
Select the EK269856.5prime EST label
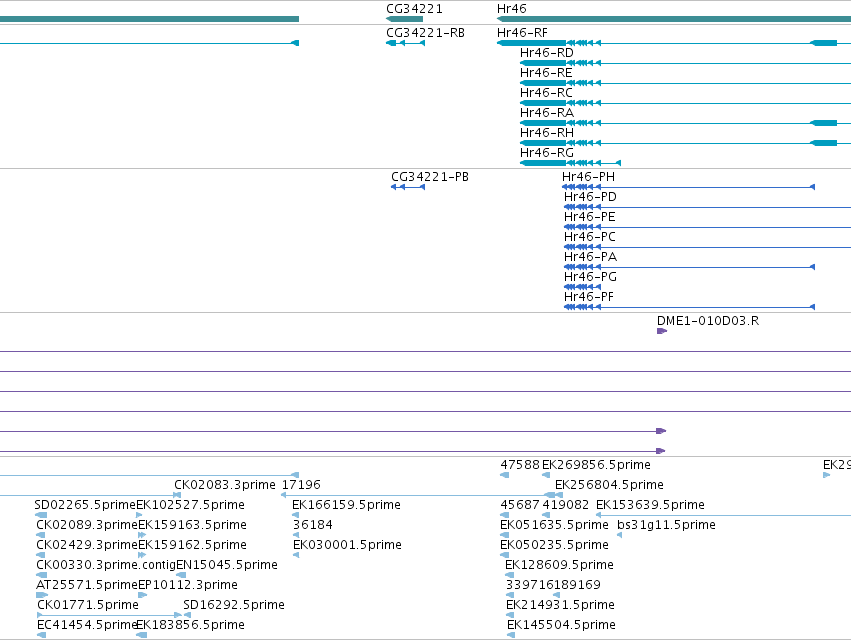596,465
